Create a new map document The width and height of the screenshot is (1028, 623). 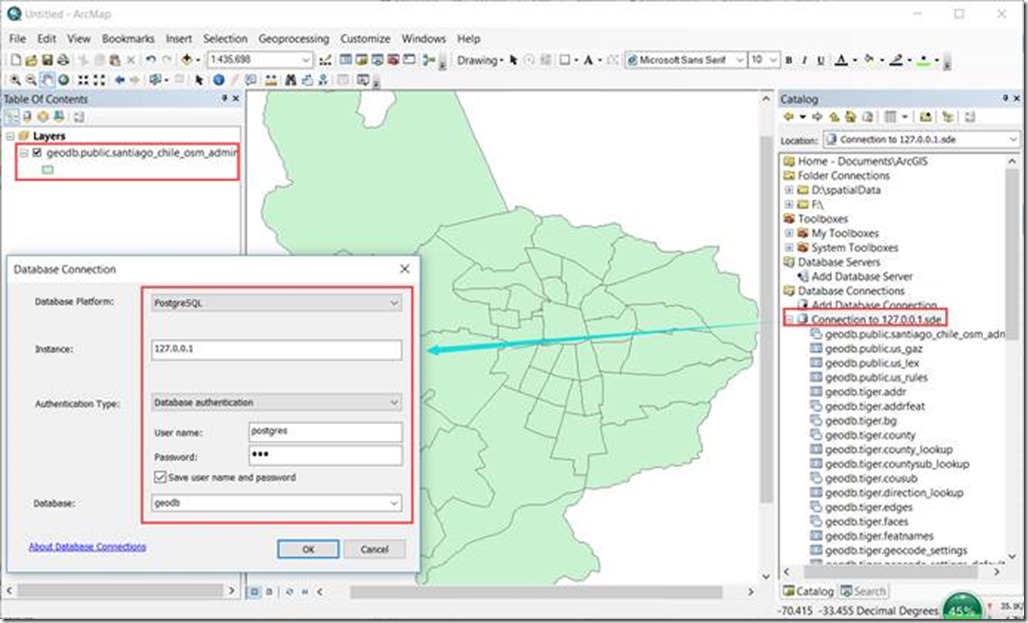point(16,60)
